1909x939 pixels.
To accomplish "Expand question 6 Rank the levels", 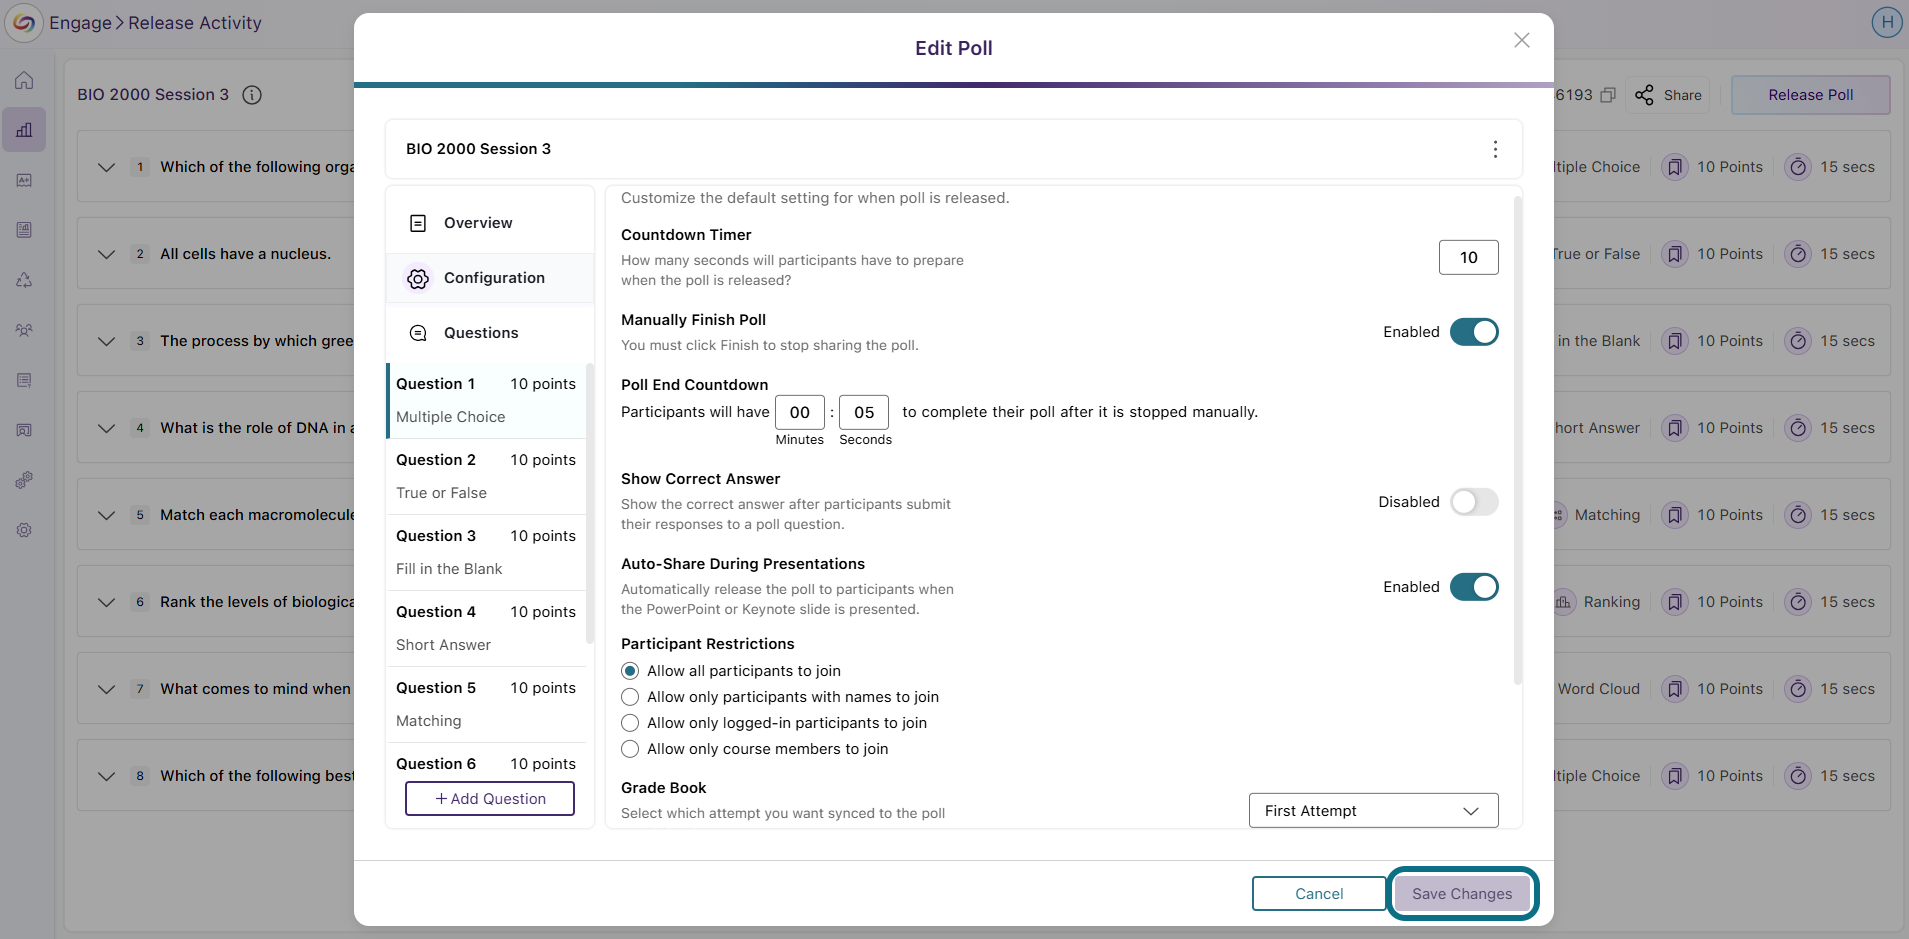I will pyautogui.click(x=106, y=602).
